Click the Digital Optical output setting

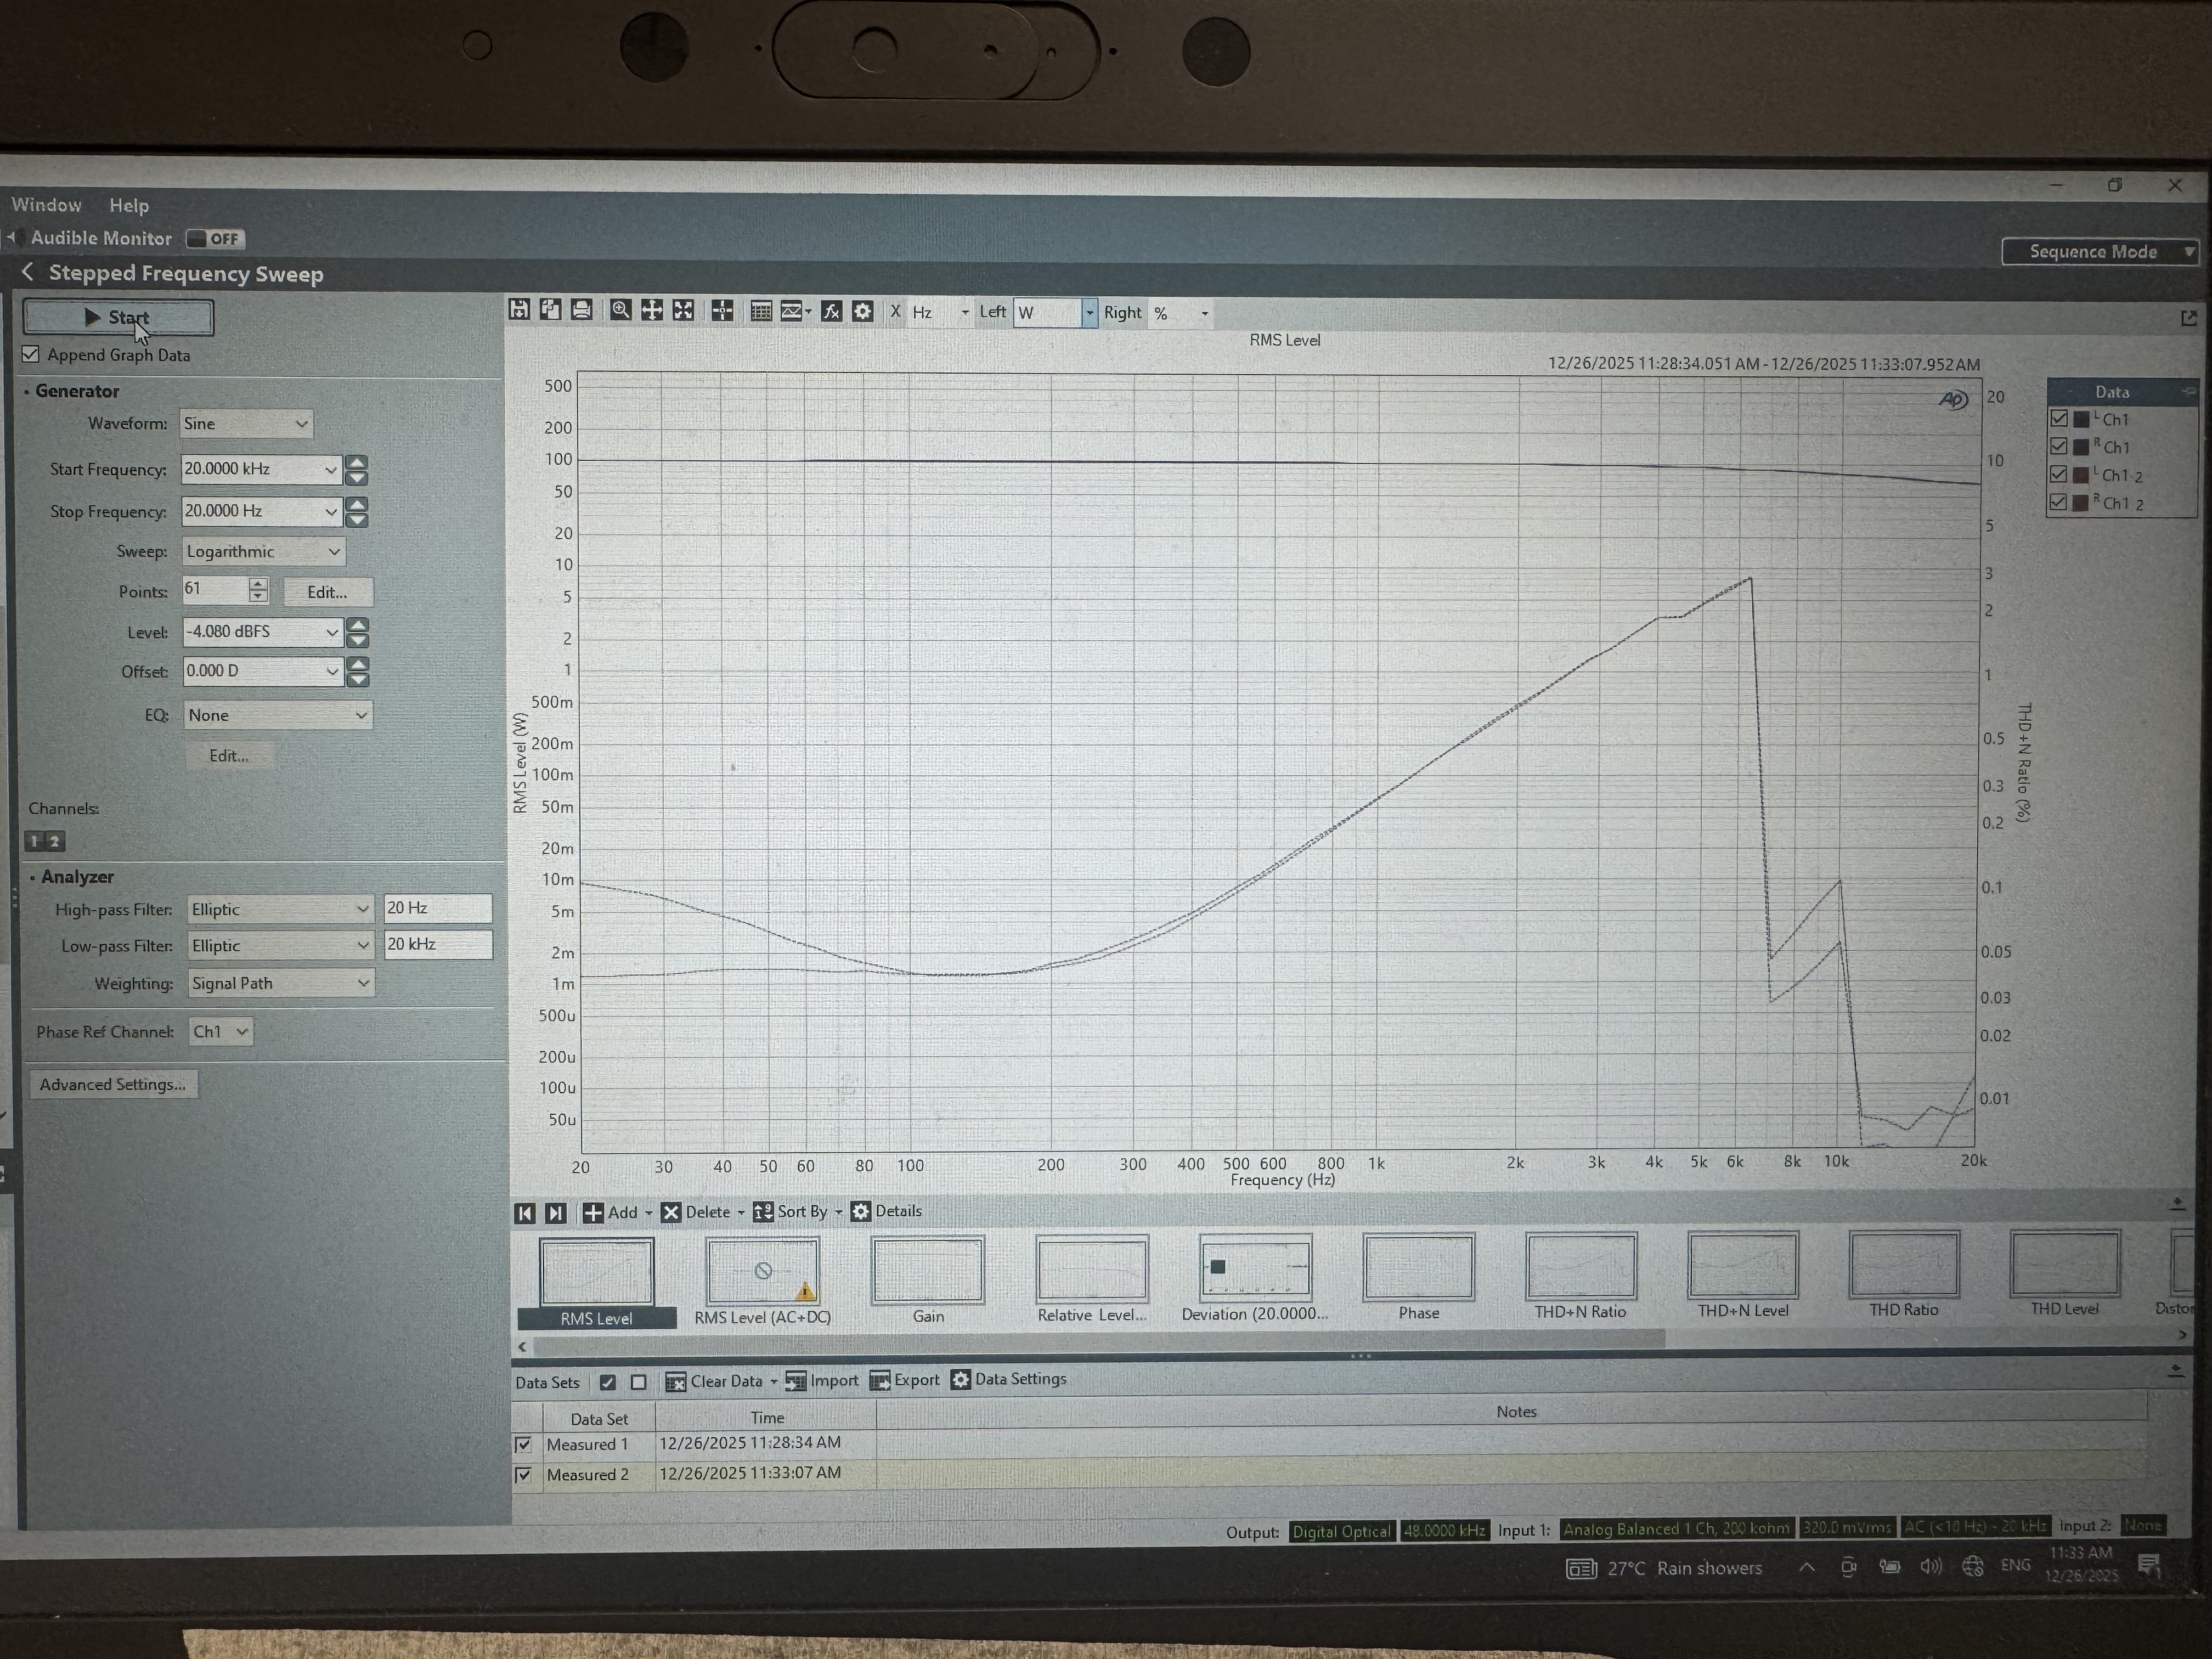click(x=1341, y=1531)
